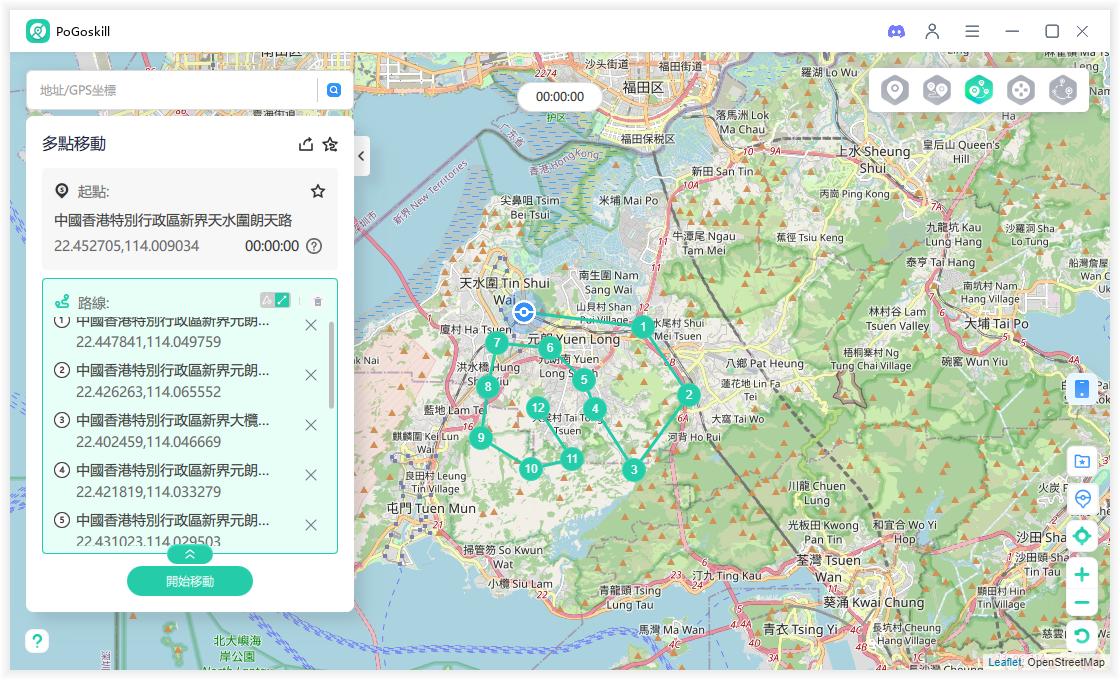
Task: Collapse the side panel with left chevron
Action: 361,156
